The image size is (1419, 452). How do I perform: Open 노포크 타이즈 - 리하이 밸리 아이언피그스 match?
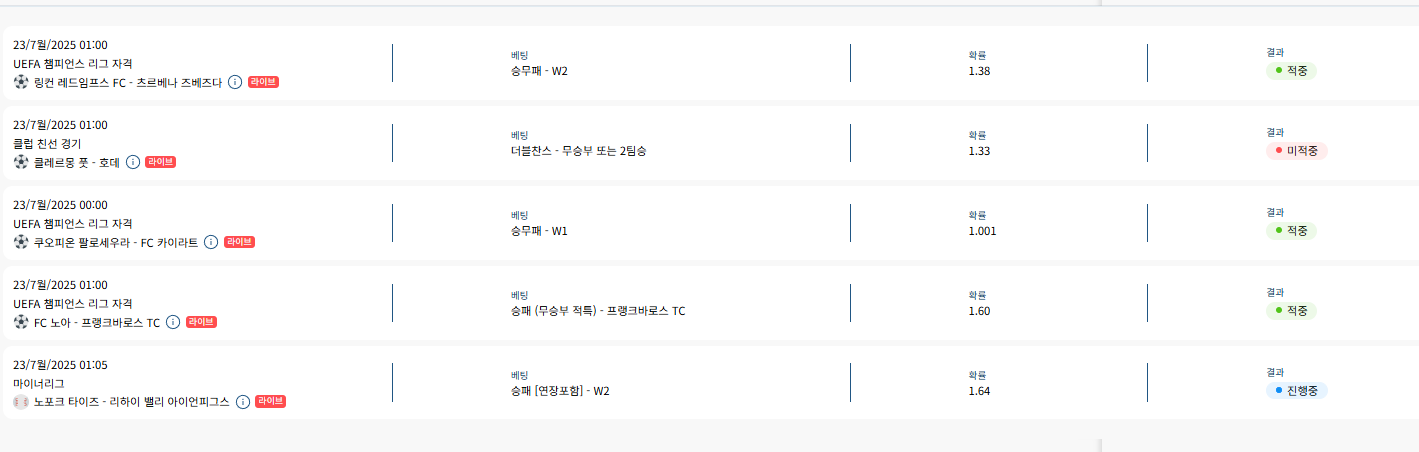[x=131, y=402]
